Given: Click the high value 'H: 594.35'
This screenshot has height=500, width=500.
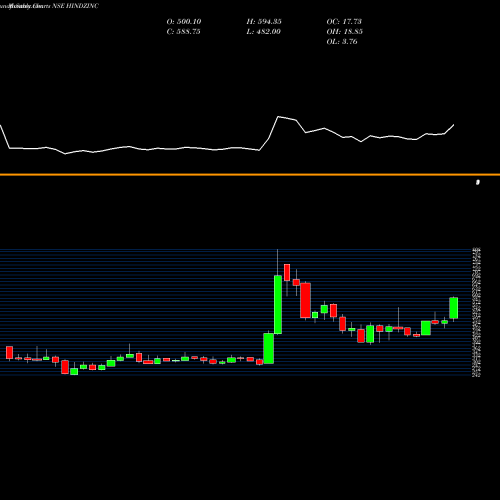Looking at the screenshot, I should [x=264, y=22].
